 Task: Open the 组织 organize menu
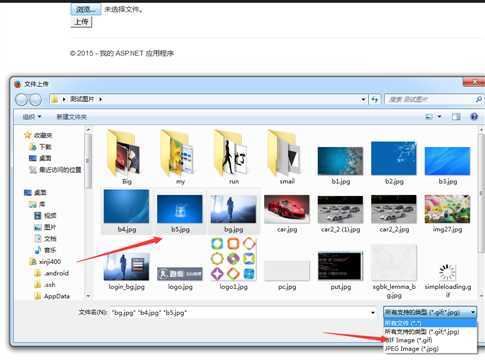point(32,117)
